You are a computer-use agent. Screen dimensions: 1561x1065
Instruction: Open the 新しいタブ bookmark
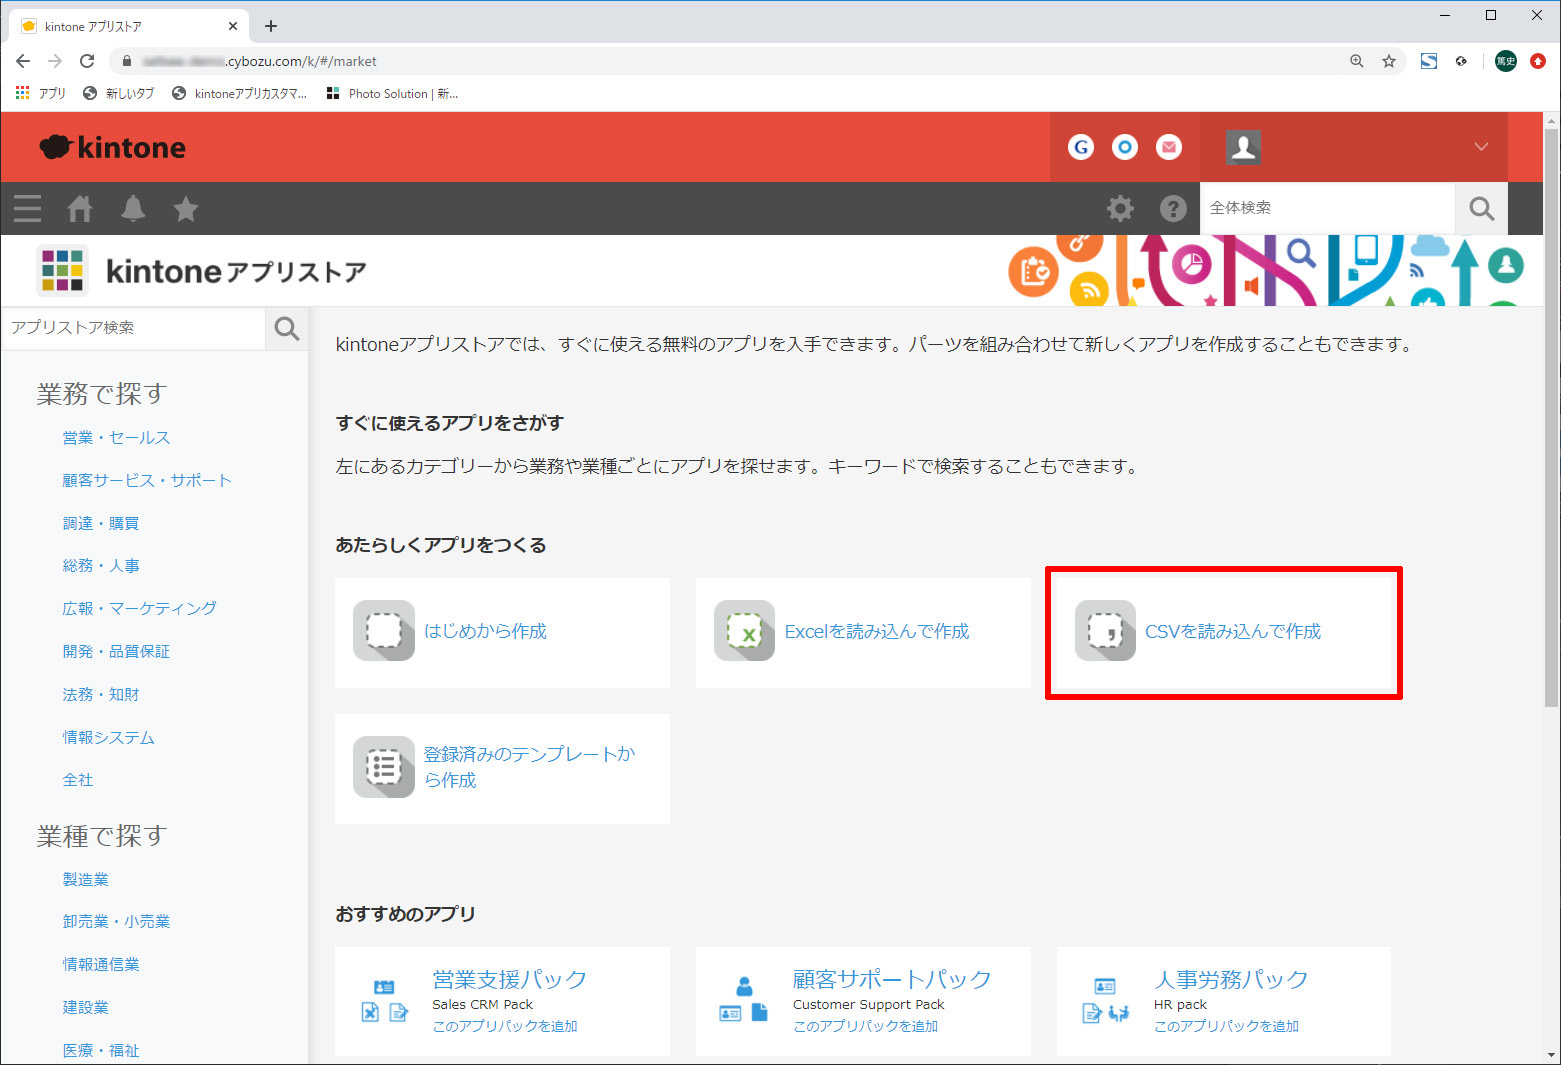pos(119,93)
